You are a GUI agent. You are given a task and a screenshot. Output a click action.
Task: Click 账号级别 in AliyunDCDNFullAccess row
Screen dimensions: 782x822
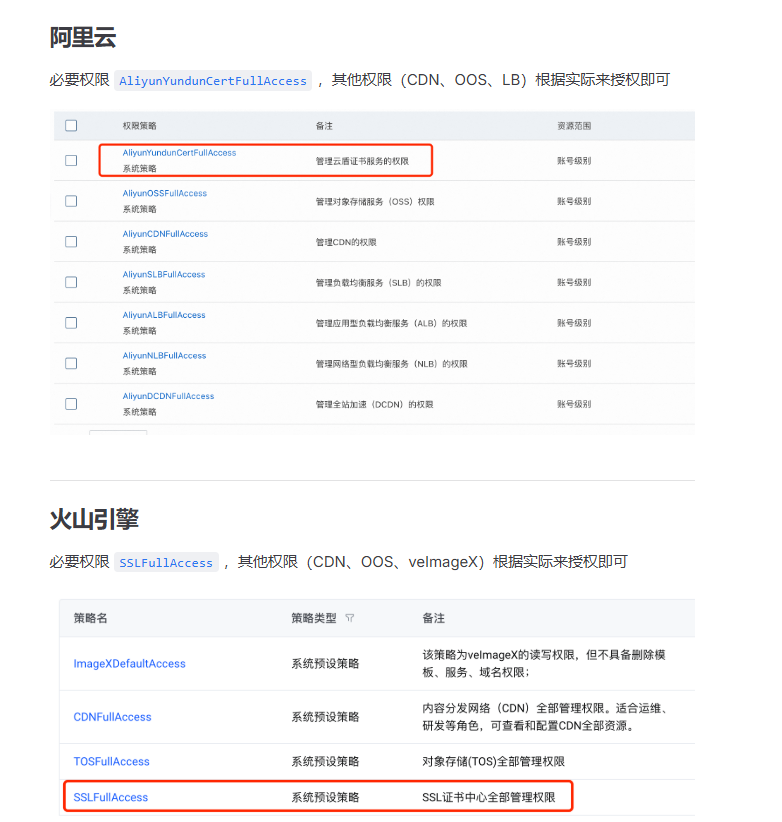(574, 404)
